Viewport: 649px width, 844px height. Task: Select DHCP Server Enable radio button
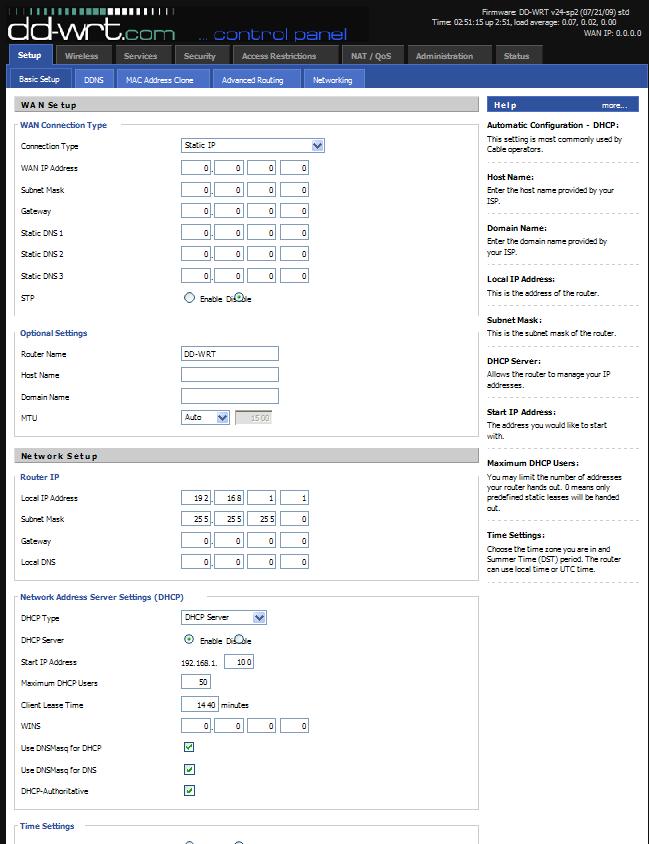(189, 639)
